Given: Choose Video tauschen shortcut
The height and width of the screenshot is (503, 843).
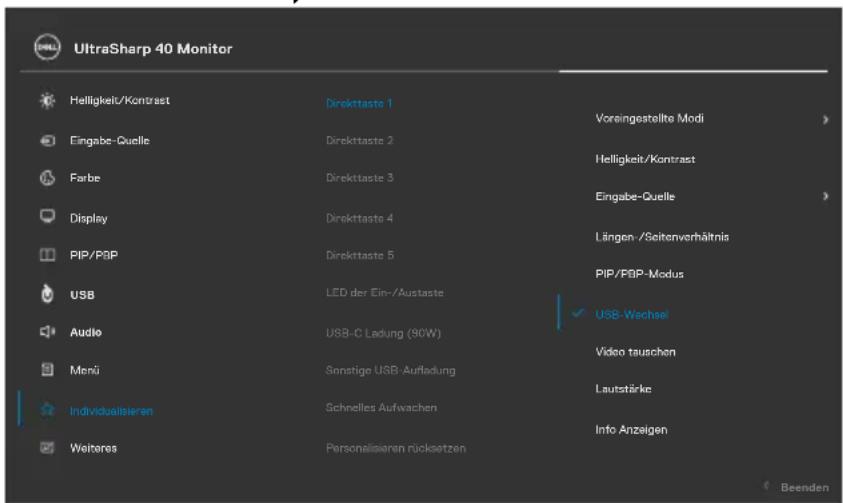Looking at the screenshot, I should point(635,352).
